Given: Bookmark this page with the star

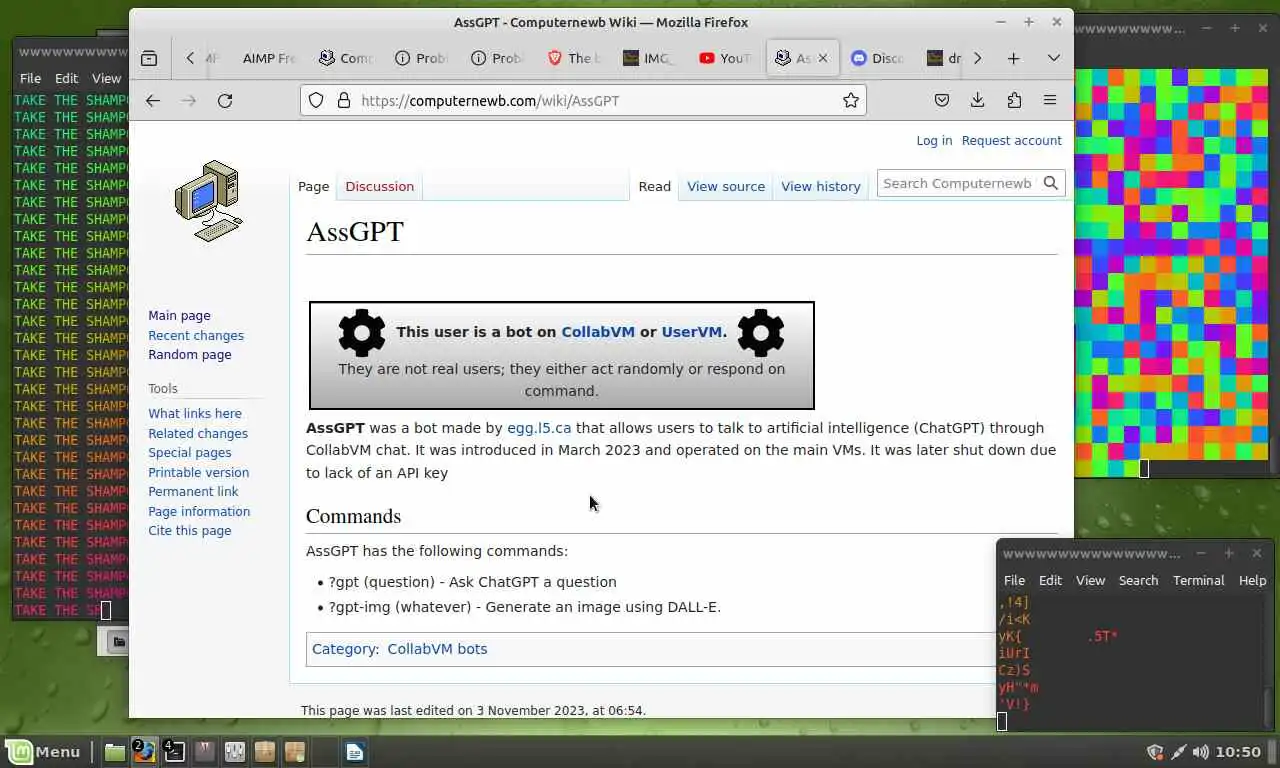Looking at the screenshot, I should (x=851, y=100).
